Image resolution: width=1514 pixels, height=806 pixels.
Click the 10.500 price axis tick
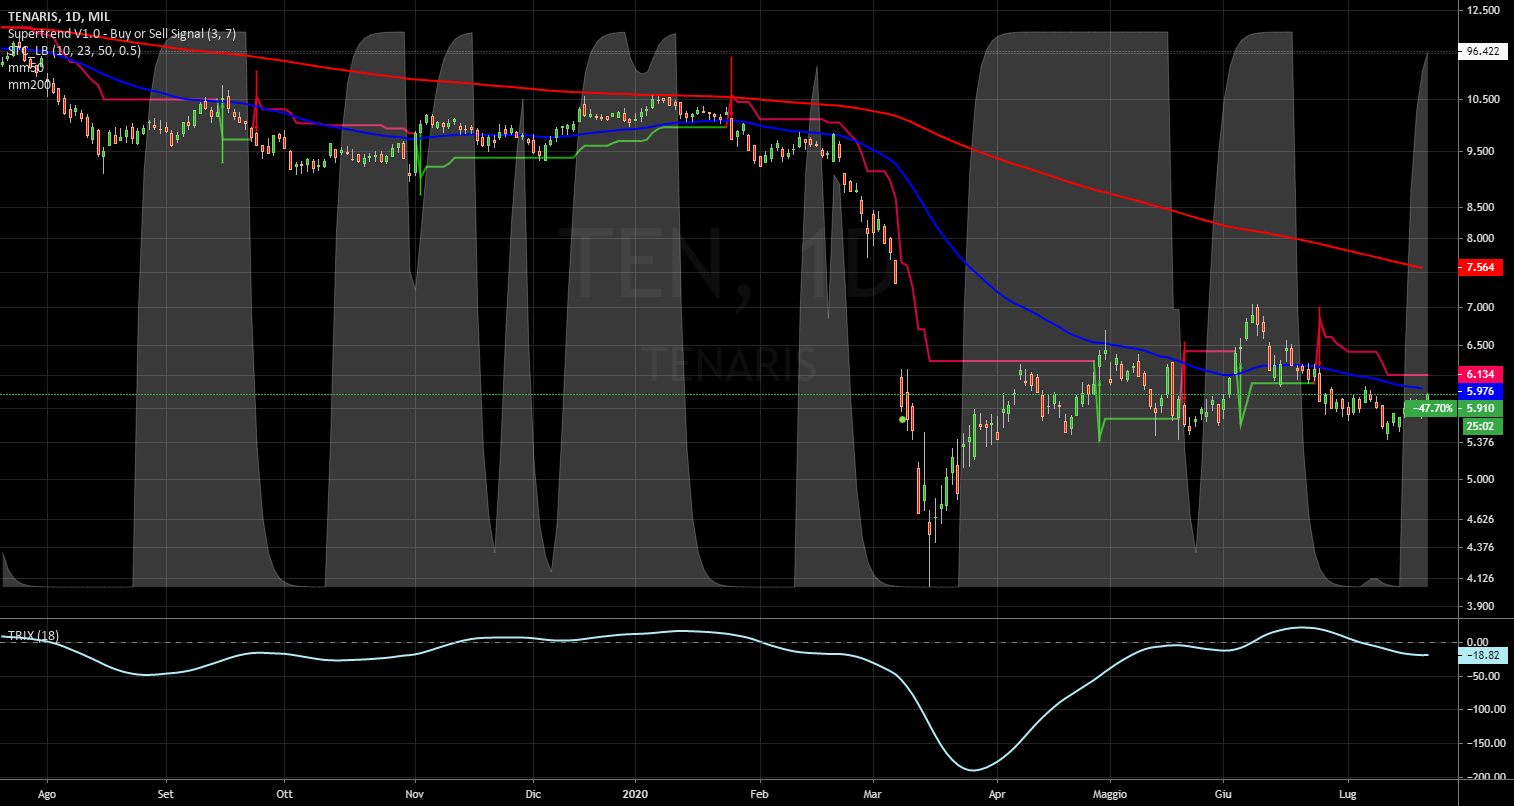[1482, 99]
